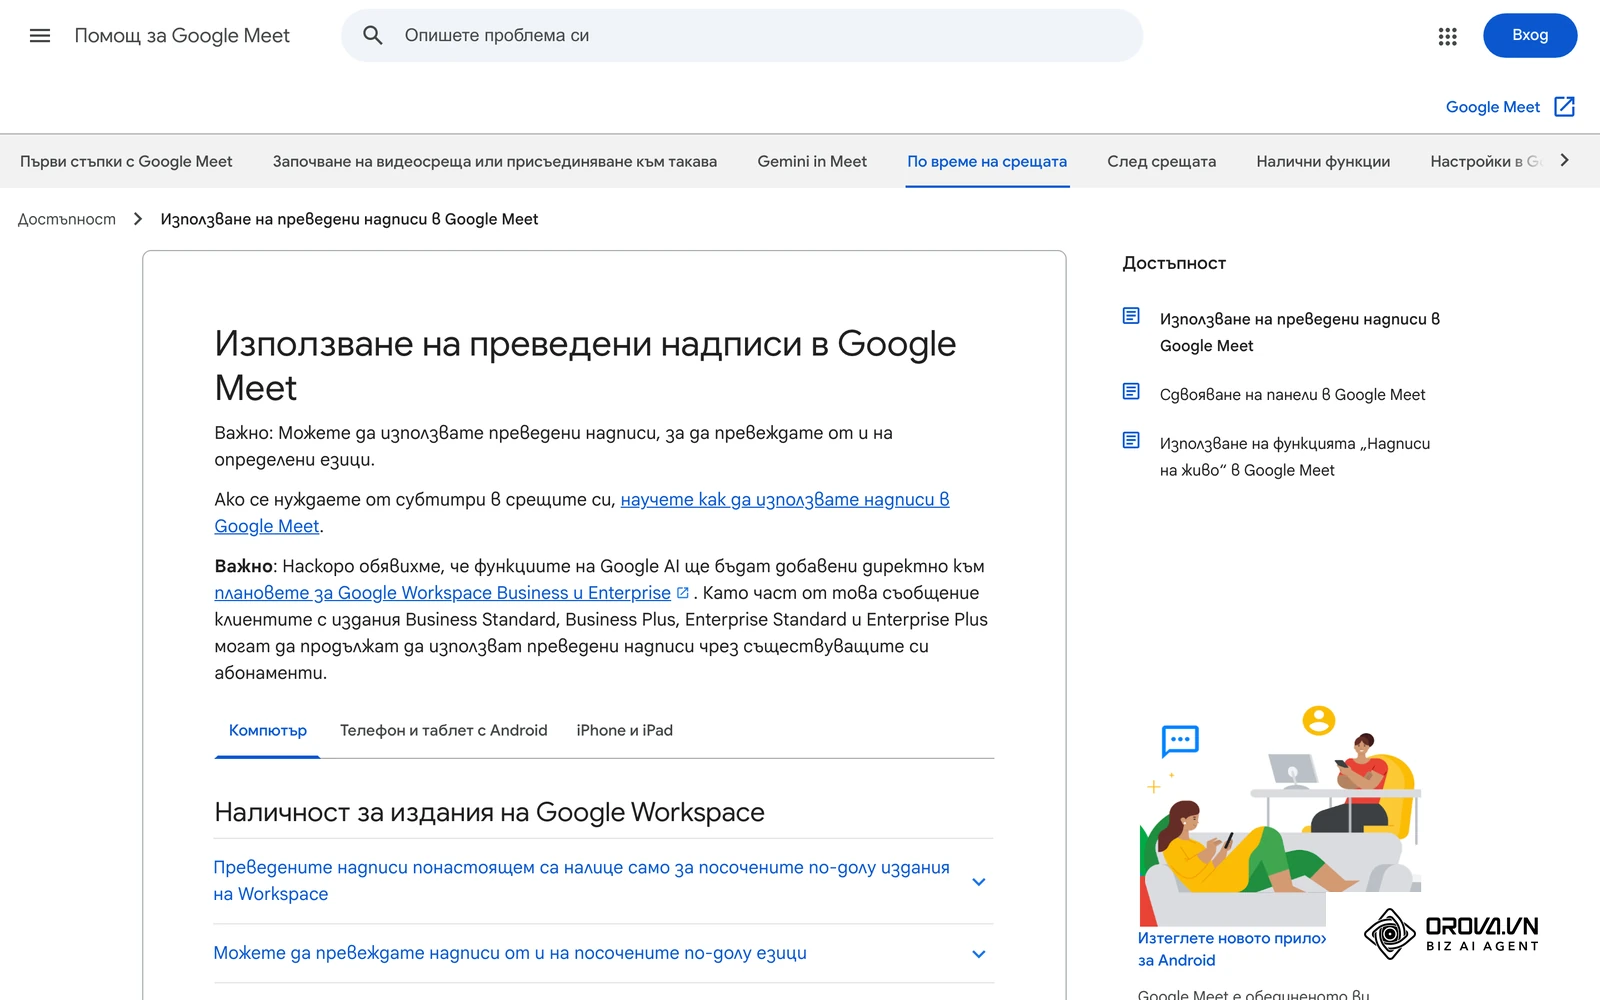Click heading Наличност за издания на Google Workspace
The image size is (1600, 1000).
(489, 812)
